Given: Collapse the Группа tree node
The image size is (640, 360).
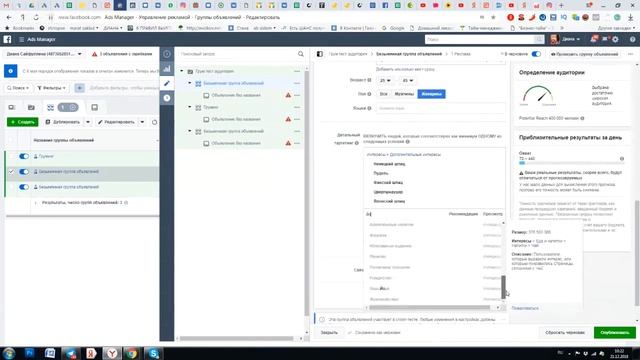Looking at the screenshot, I should 190,107.
